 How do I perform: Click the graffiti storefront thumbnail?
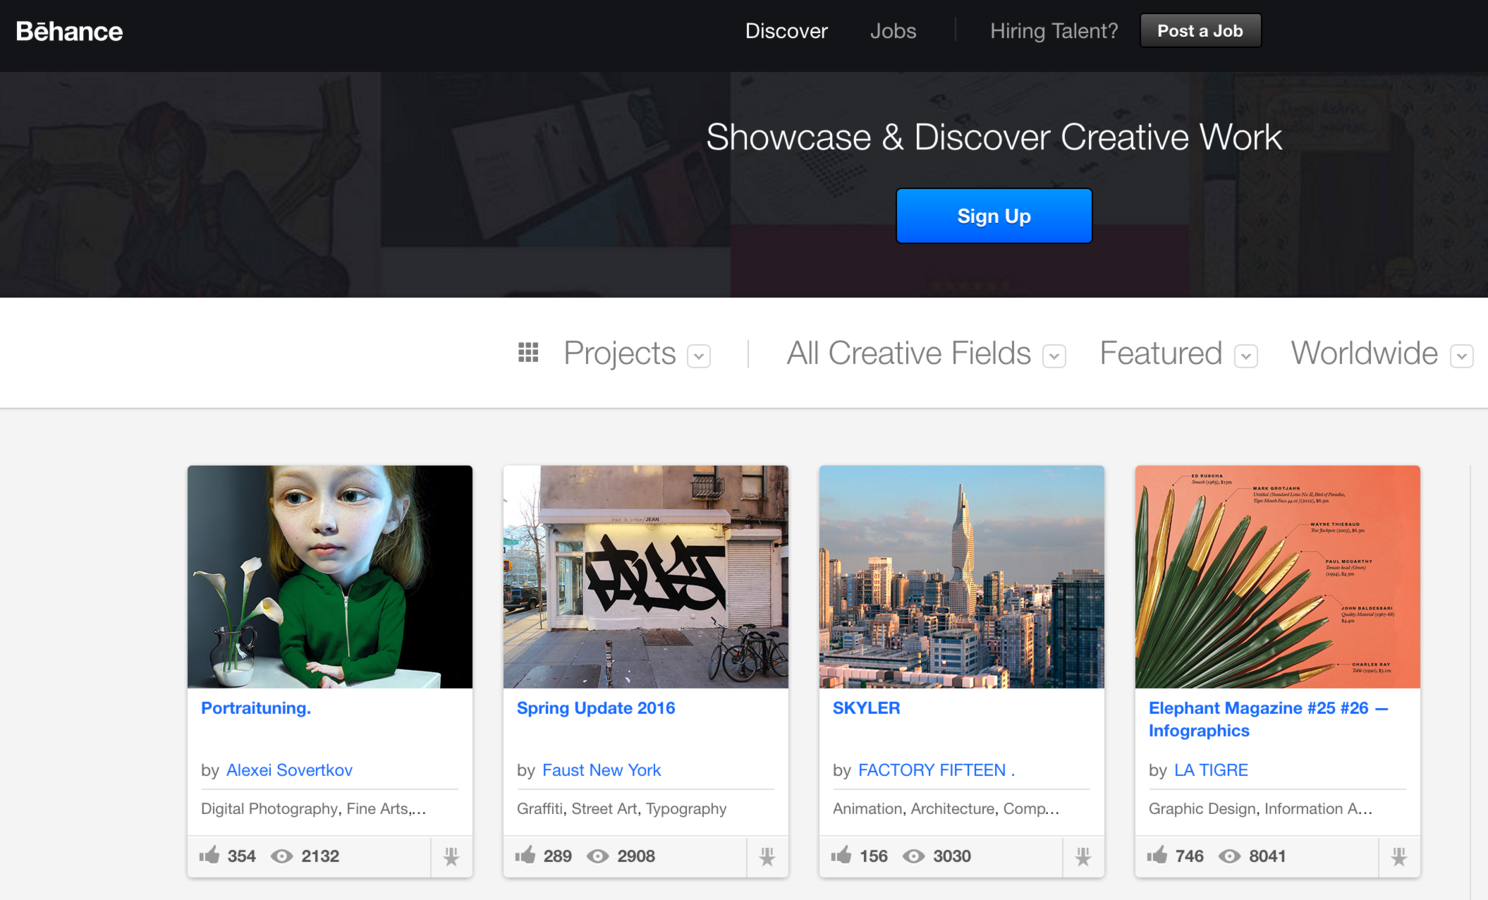(x=646, y=577)
